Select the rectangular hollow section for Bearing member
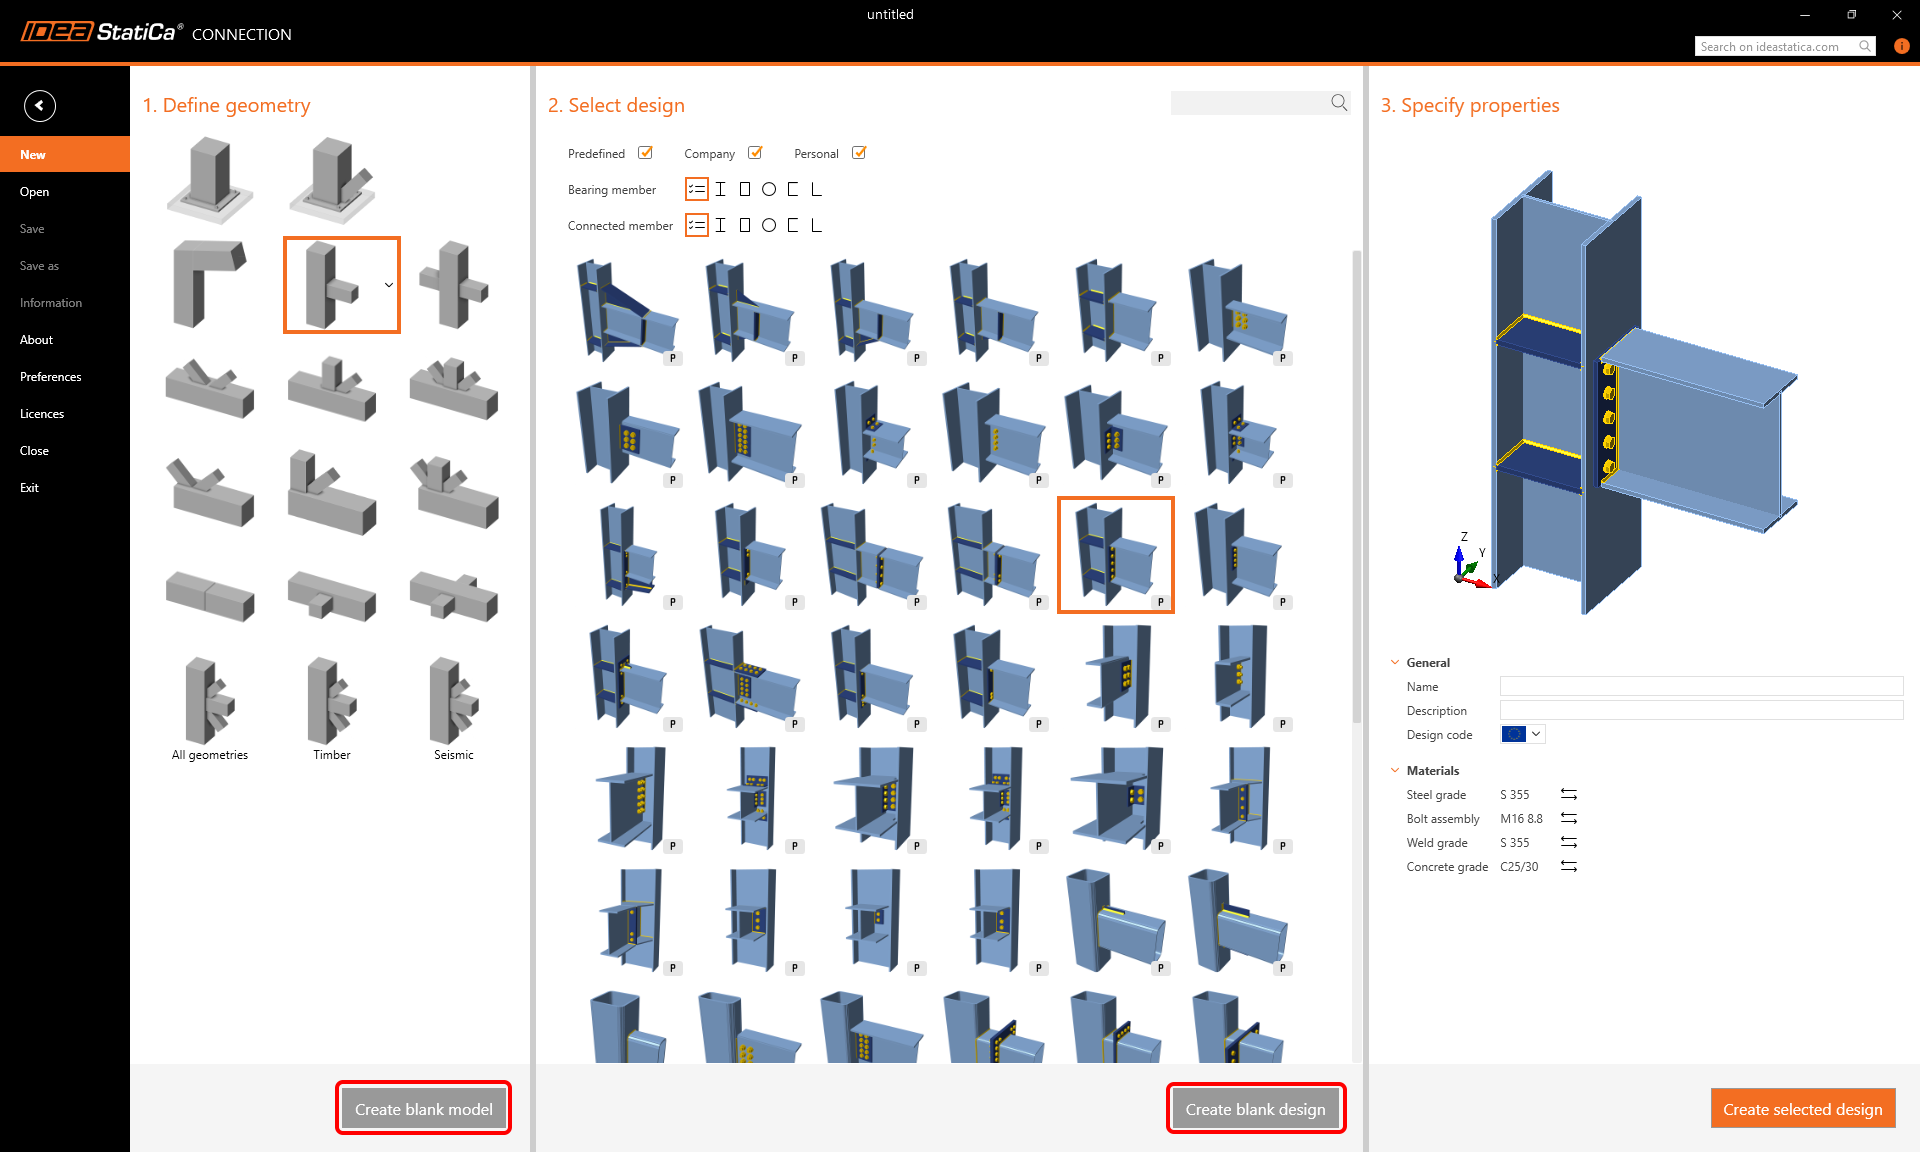Screen dimensions: 1920x1152 pyautogui.click(x=744, y=189)
